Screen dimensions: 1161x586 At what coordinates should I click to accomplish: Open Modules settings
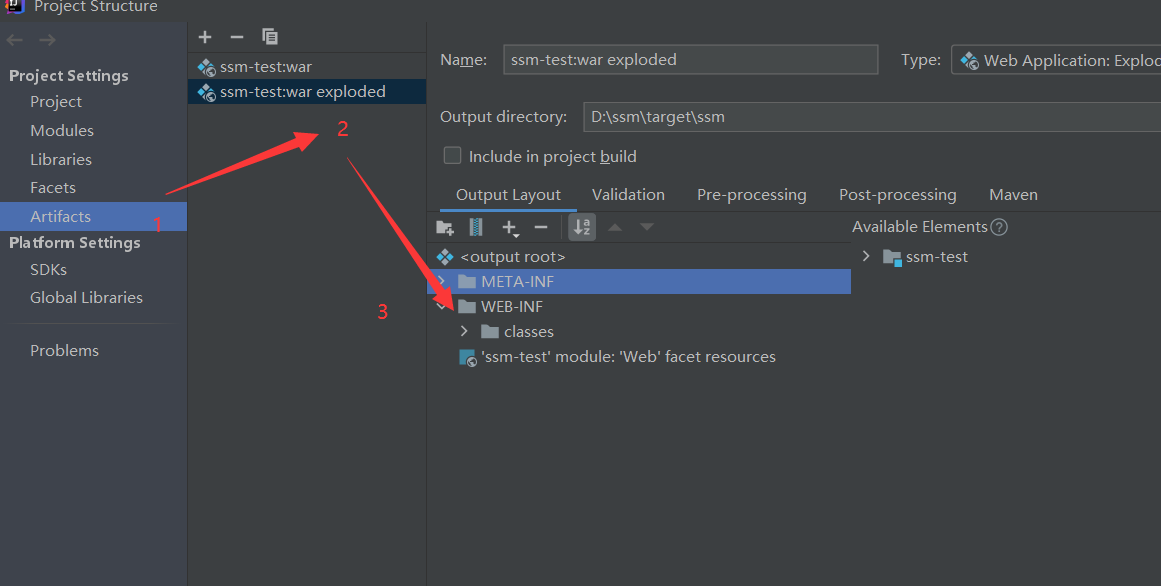coord(62,130)
